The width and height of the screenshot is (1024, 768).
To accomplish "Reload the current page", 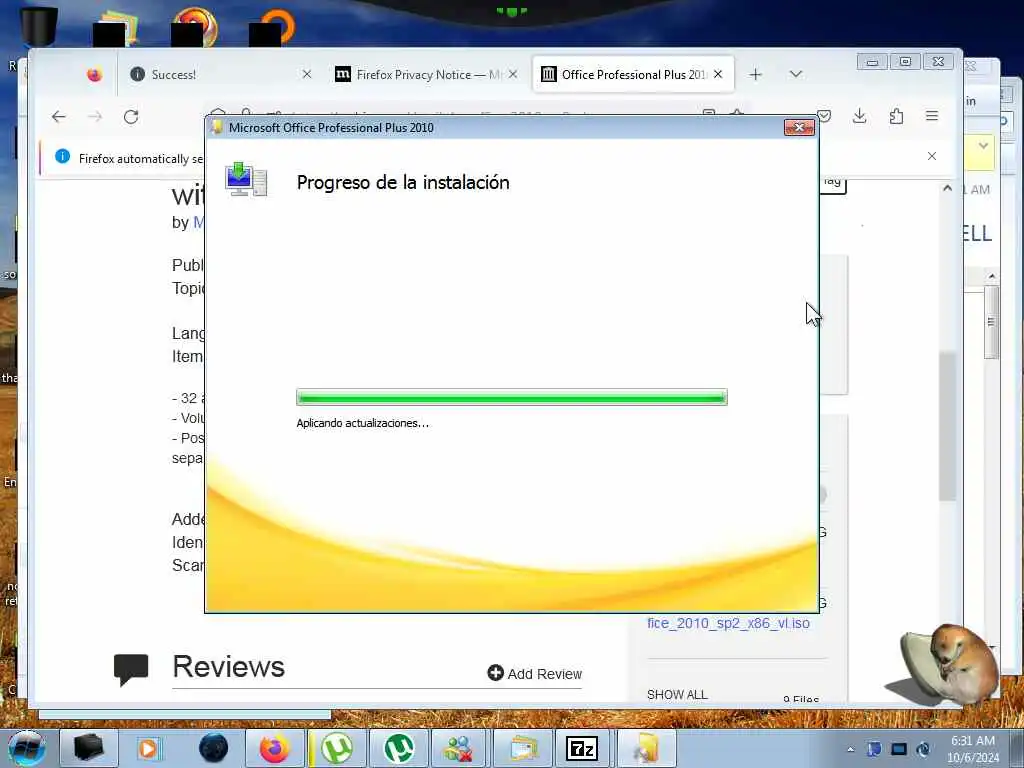I will click(x=131, y=116).
